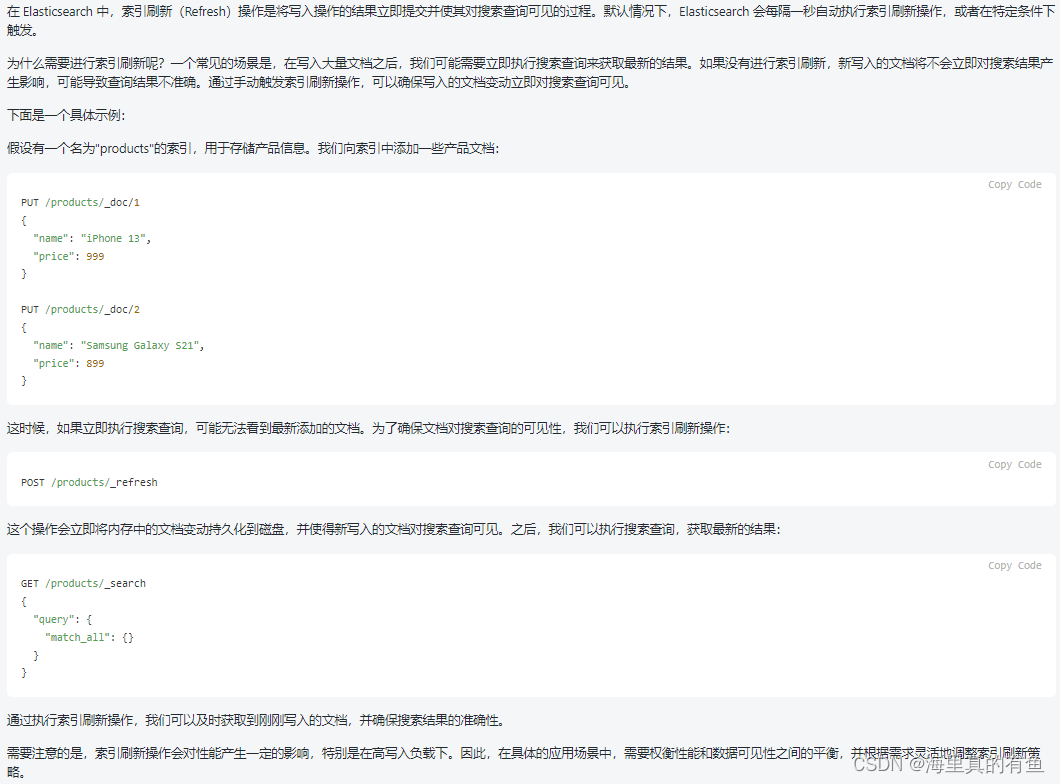Click the paragraph starting "这个操作会立即将内存中的文档"
Image resolution: width=1060 pixels, height=784 pixels.
pyautogui.click(x=393, y=529)
